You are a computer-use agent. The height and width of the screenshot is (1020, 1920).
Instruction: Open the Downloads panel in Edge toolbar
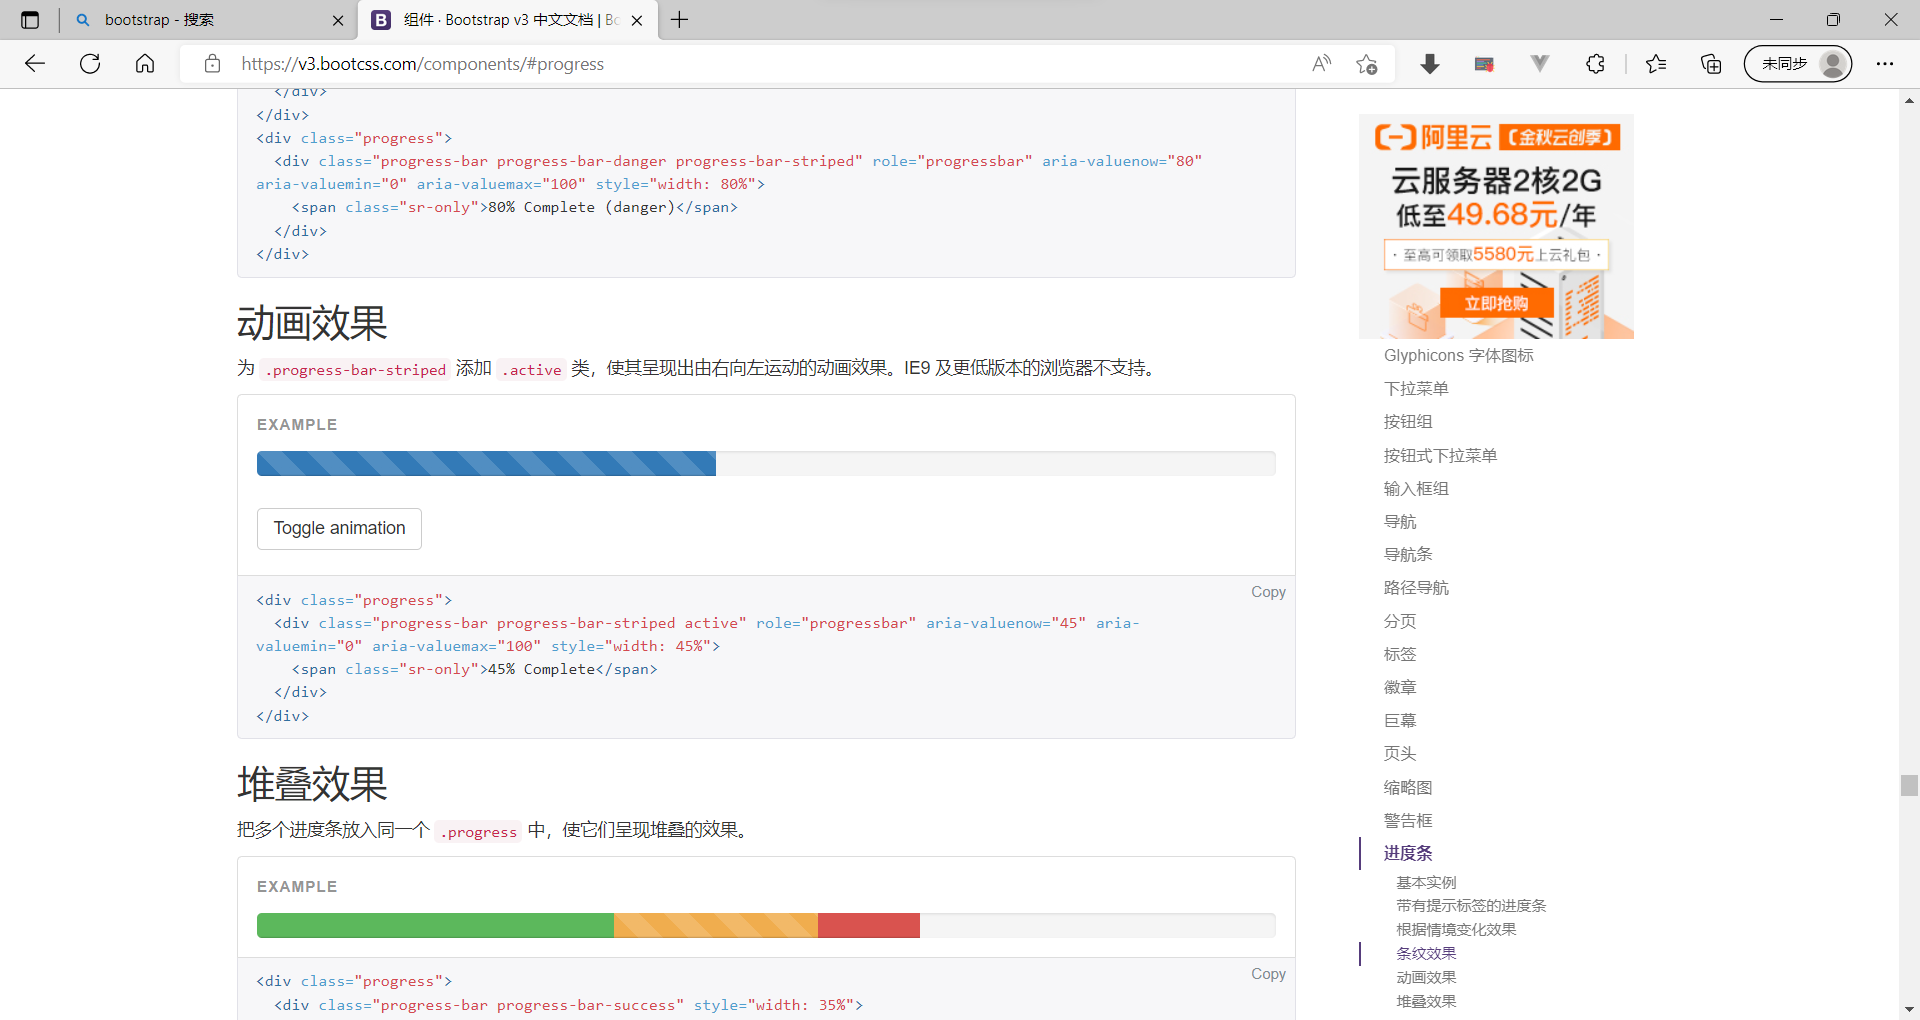pyautogui.click(x=1430, y=63)
